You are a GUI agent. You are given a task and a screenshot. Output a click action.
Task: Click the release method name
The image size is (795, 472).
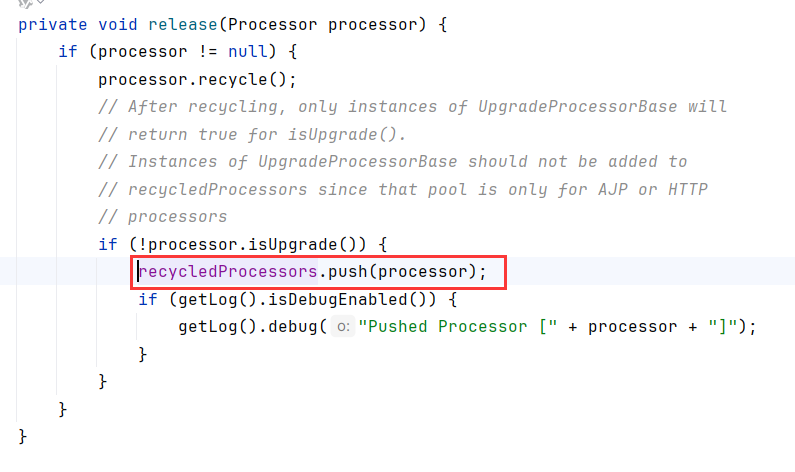[183, 25]
